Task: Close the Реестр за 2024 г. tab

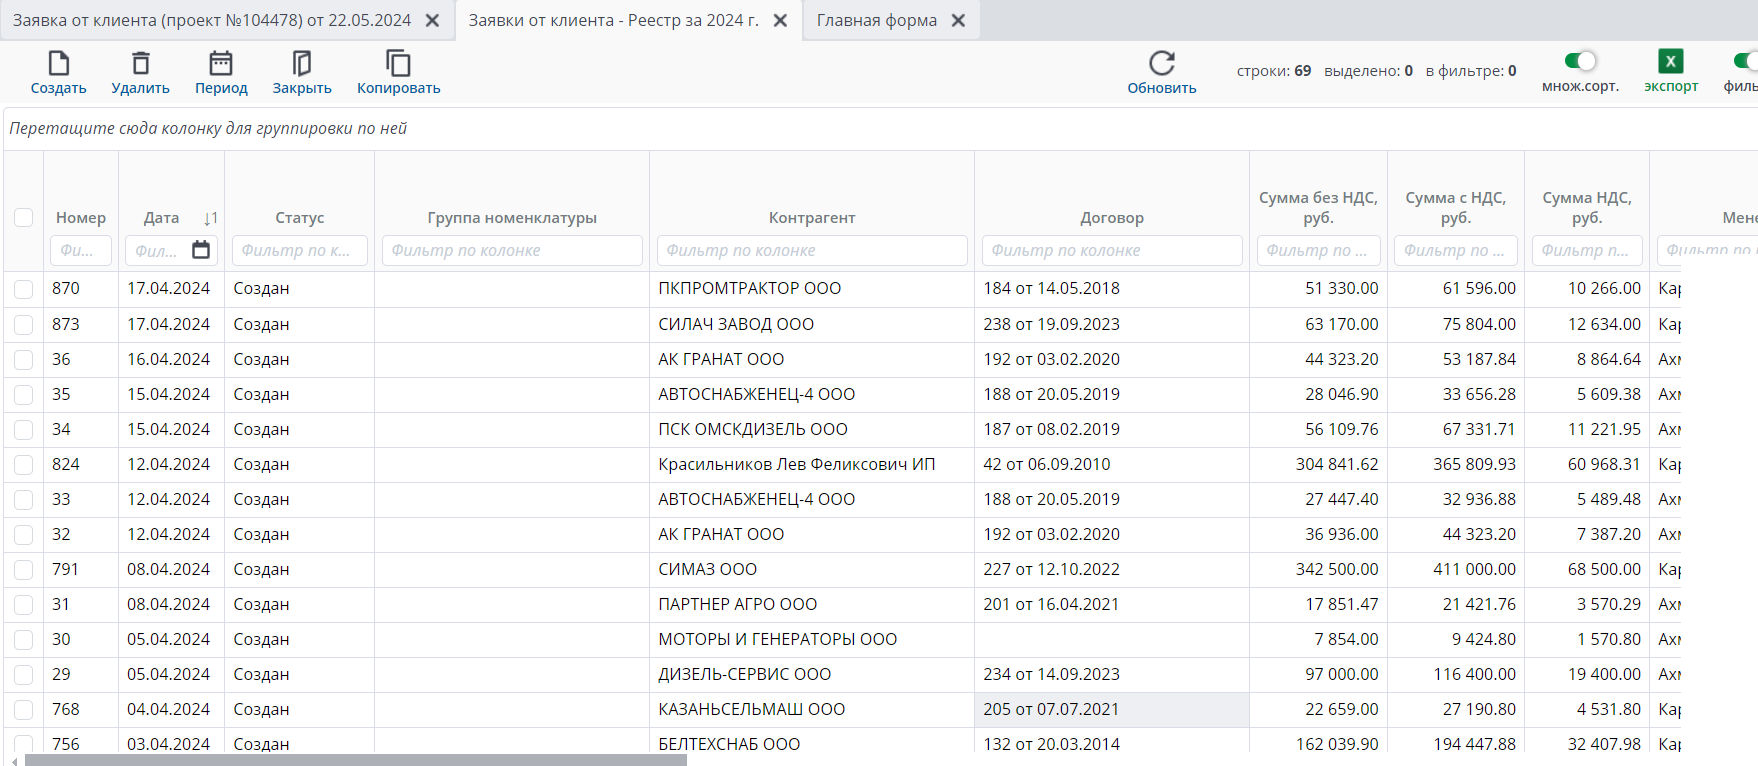Action: pyautogui.click(x=781, y=20)
